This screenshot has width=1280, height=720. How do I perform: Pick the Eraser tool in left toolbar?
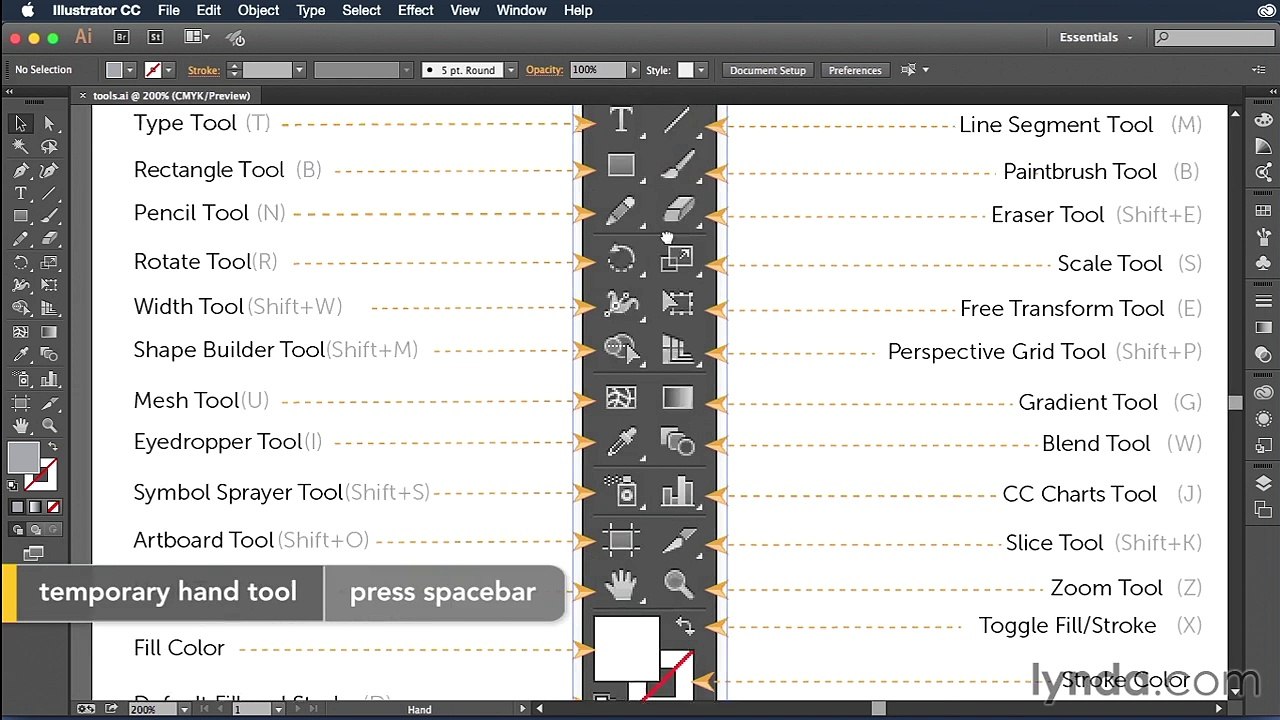coord(49,240)
